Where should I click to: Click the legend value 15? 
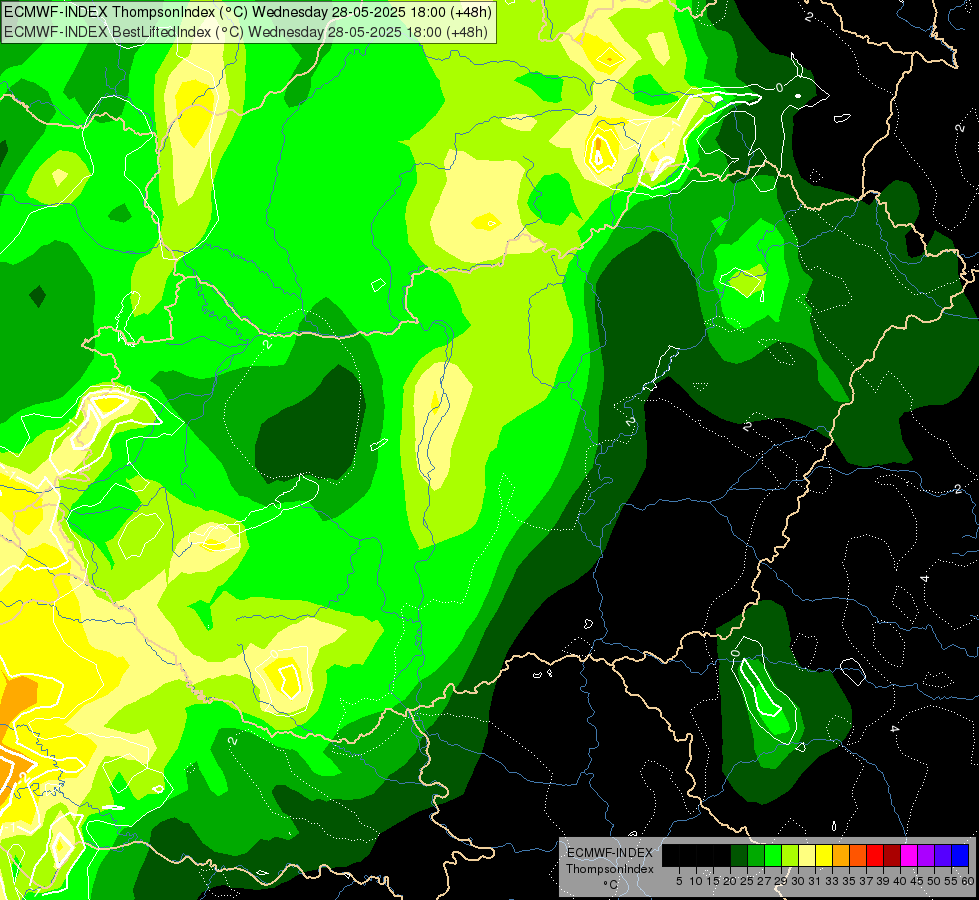(x=713, y=881)
